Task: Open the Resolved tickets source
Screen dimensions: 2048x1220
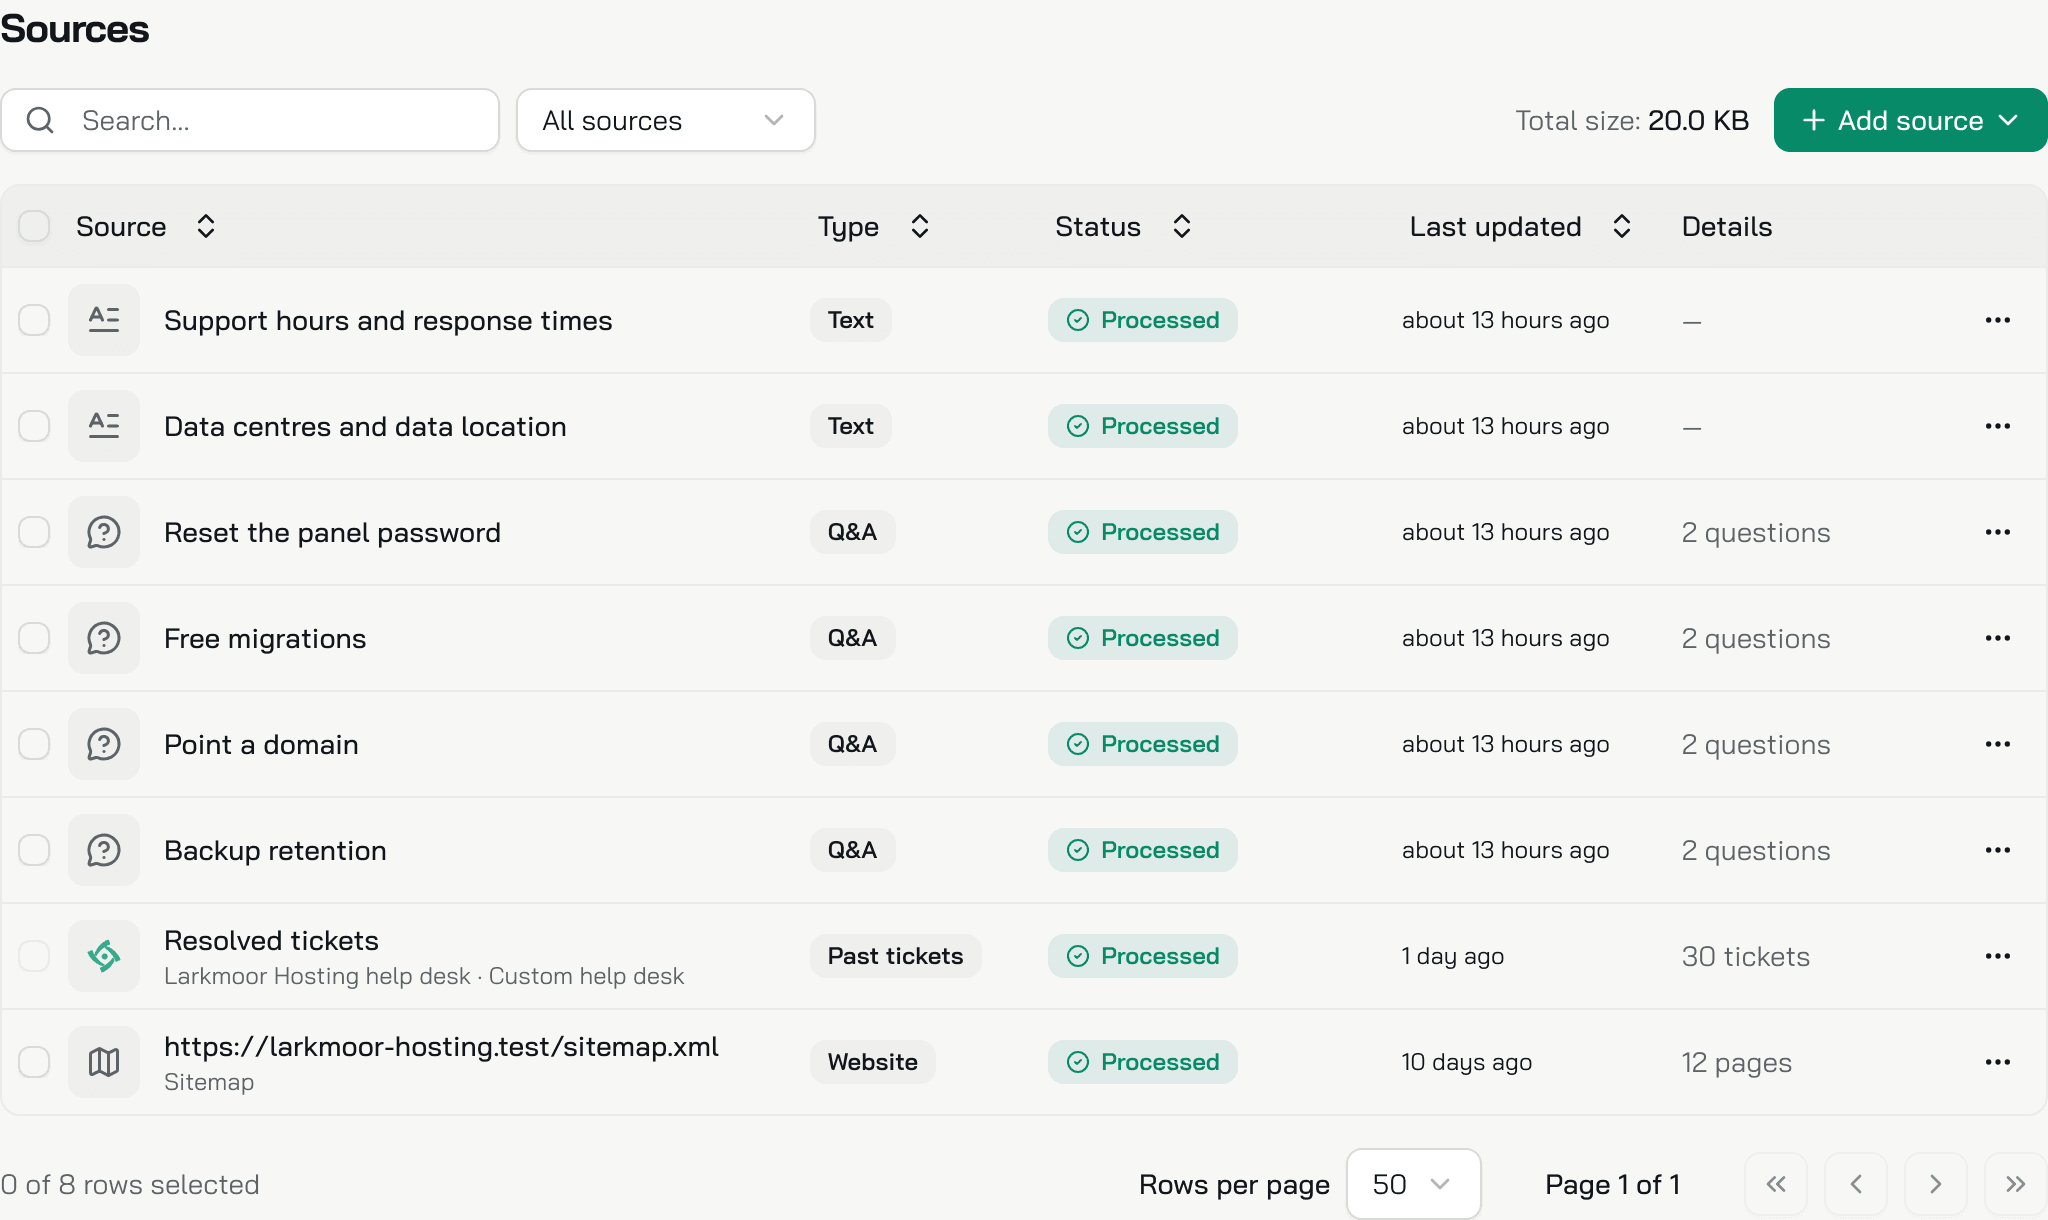Action: [x=271, y=941]
